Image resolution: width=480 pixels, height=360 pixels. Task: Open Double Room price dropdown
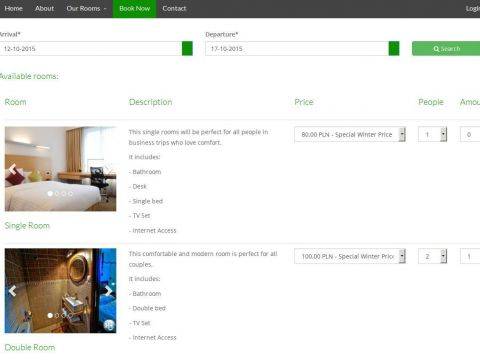click(x=350, y=256)
